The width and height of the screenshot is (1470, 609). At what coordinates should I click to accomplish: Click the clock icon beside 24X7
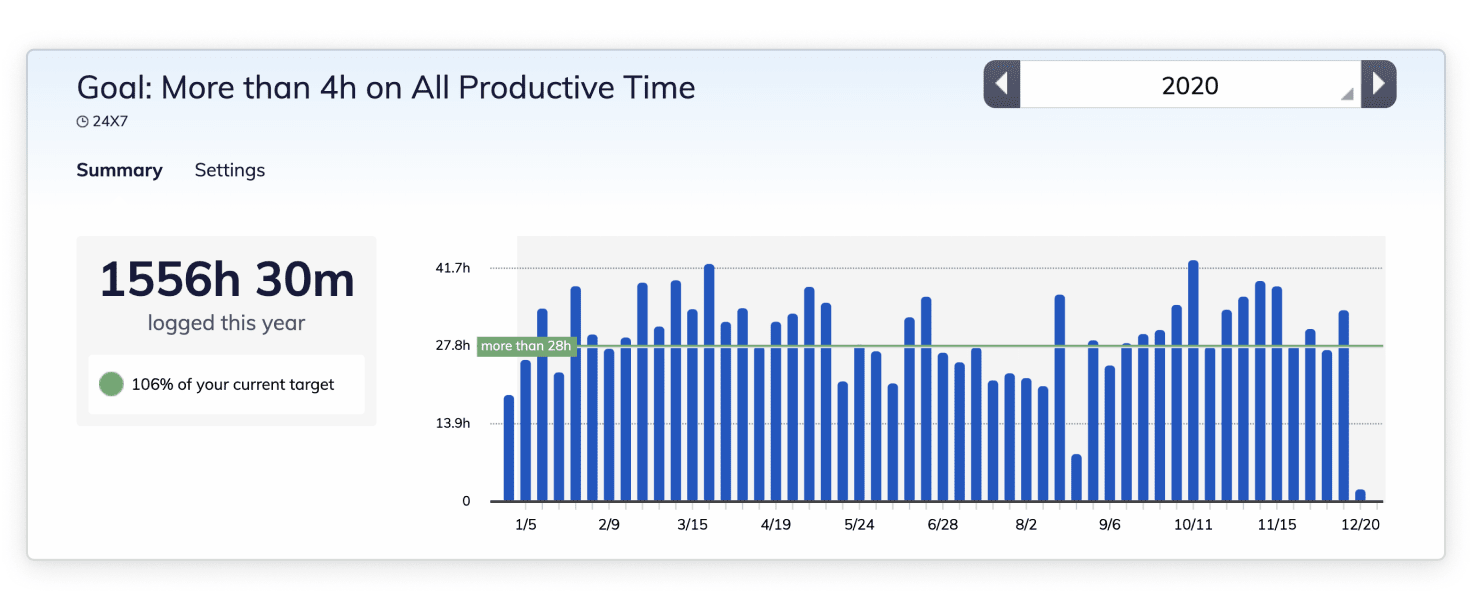coord(81,120)
